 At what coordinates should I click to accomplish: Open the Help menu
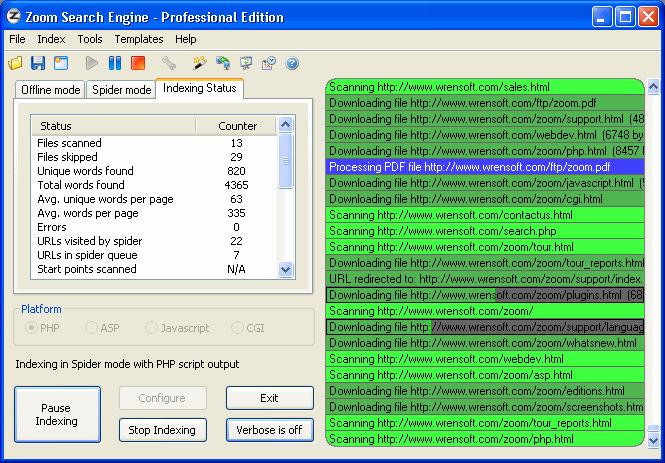pyautogui.click(x=186, y=39)
